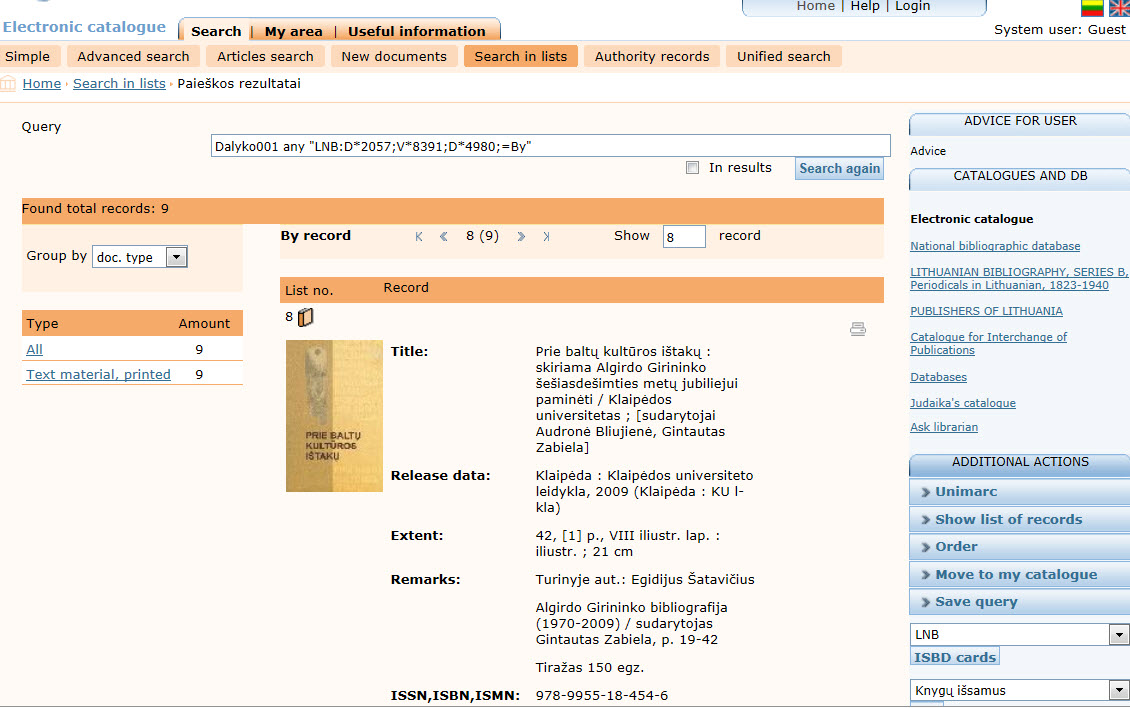Go to the previous record page
This screenshot has height=708, width=1130.
coord(444,237)
